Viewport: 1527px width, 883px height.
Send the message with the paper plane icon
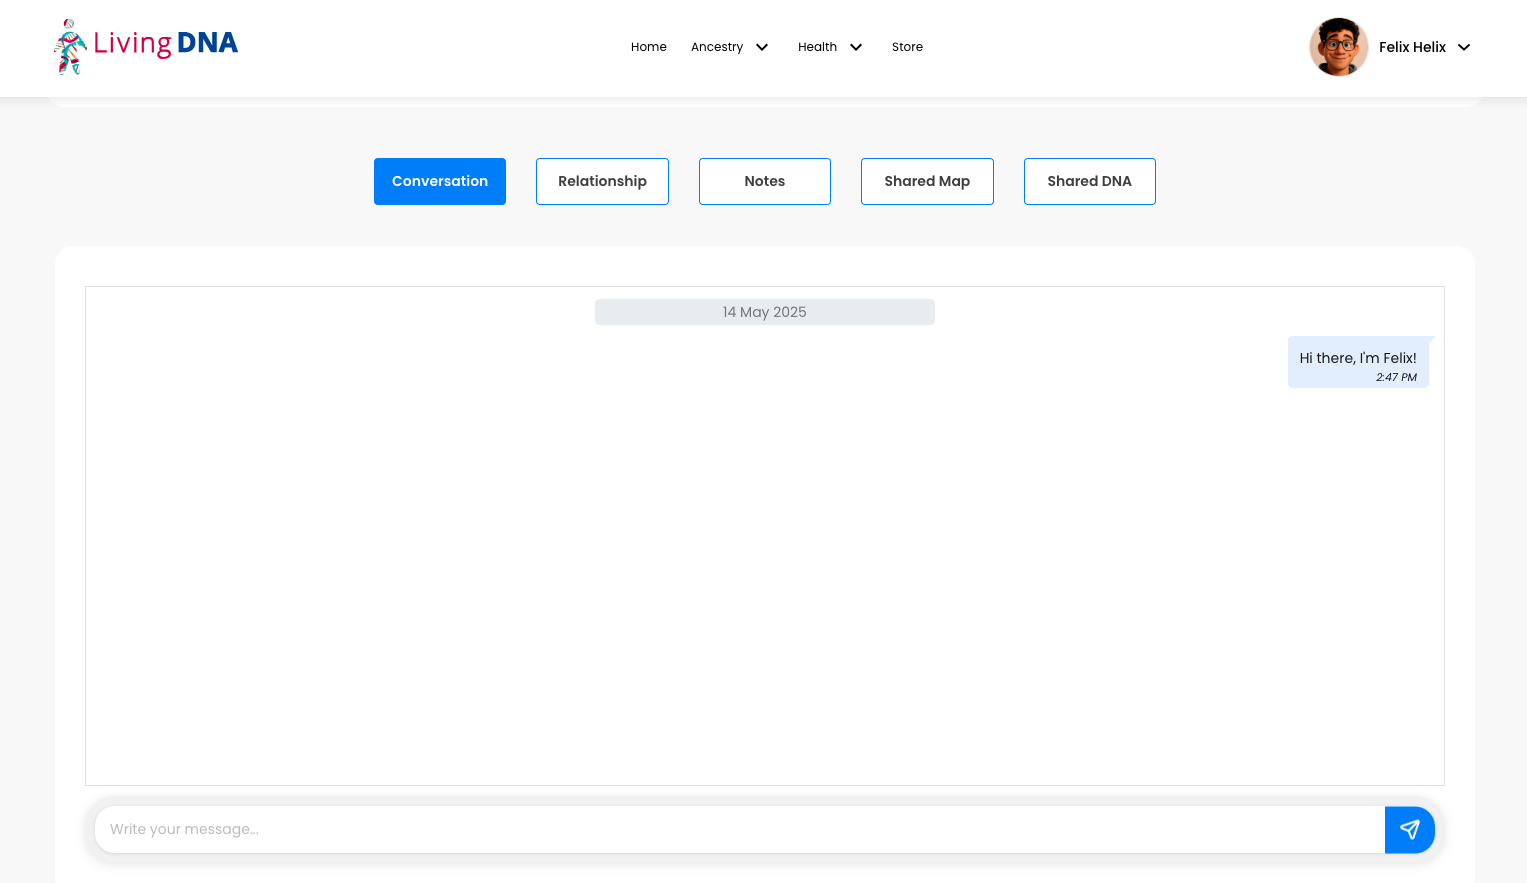(x=1409, y=830)
